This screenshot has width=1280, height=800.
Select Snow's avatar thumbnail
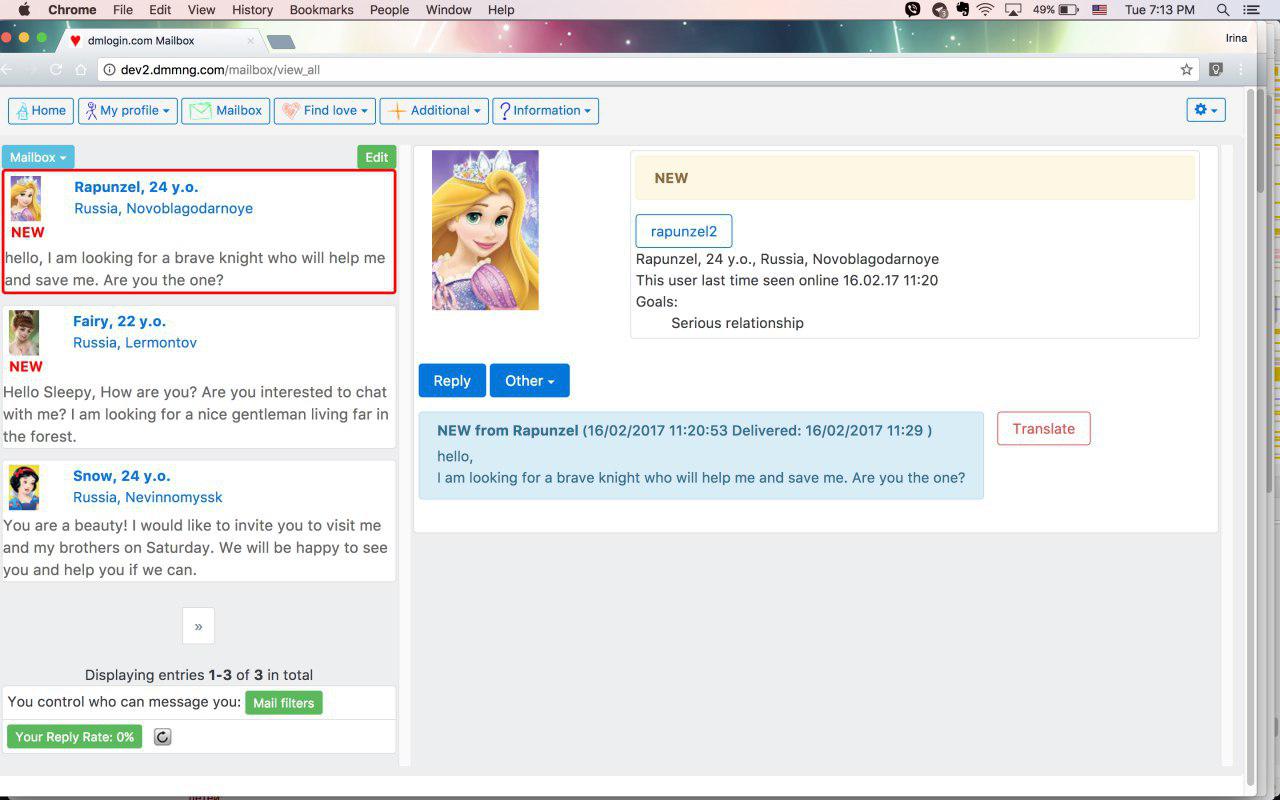click(x=24, y=488)
